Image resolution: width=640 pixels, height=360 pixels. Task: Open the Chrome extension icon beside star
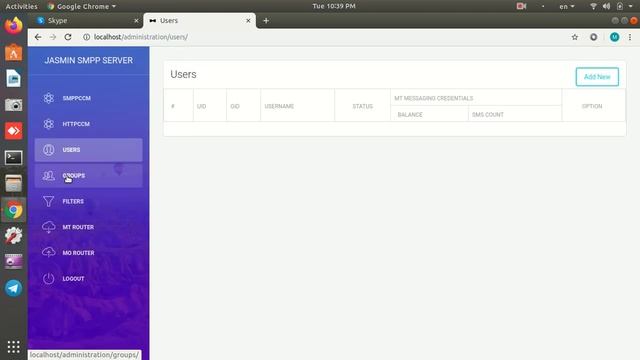[593, 37]
